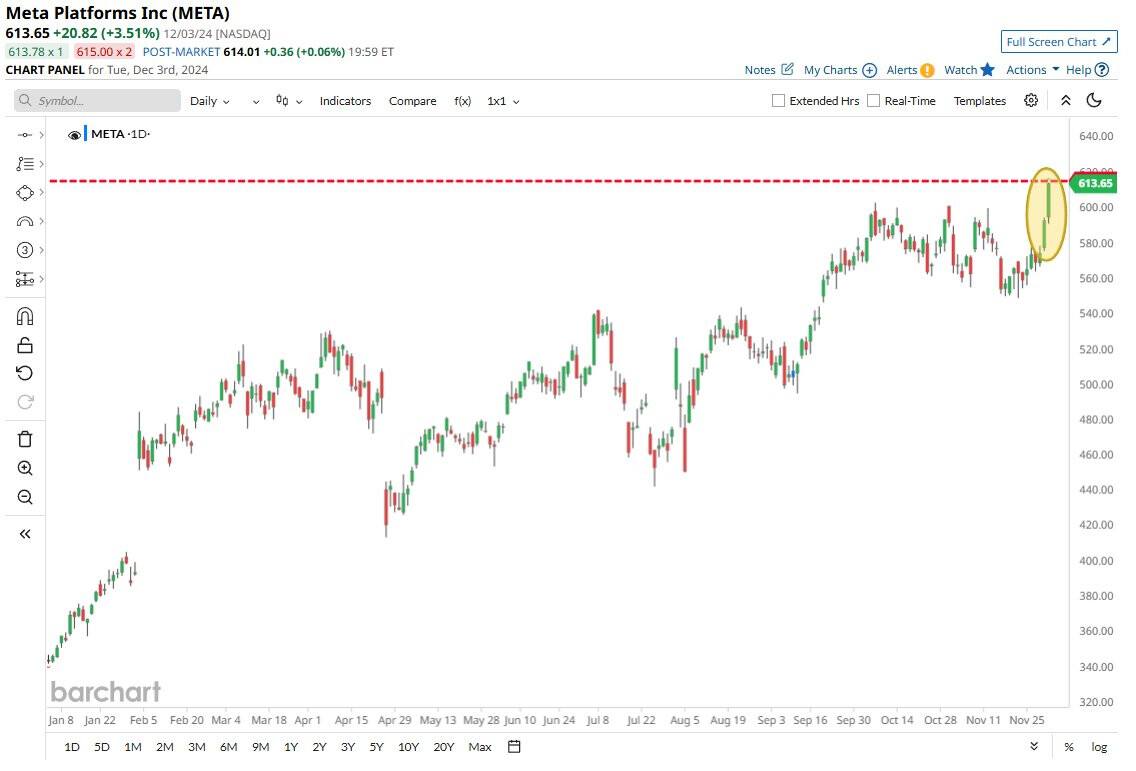Open chart settings gear icon
Viewport: 1136px width, 771px height.
coord(1031,101)
